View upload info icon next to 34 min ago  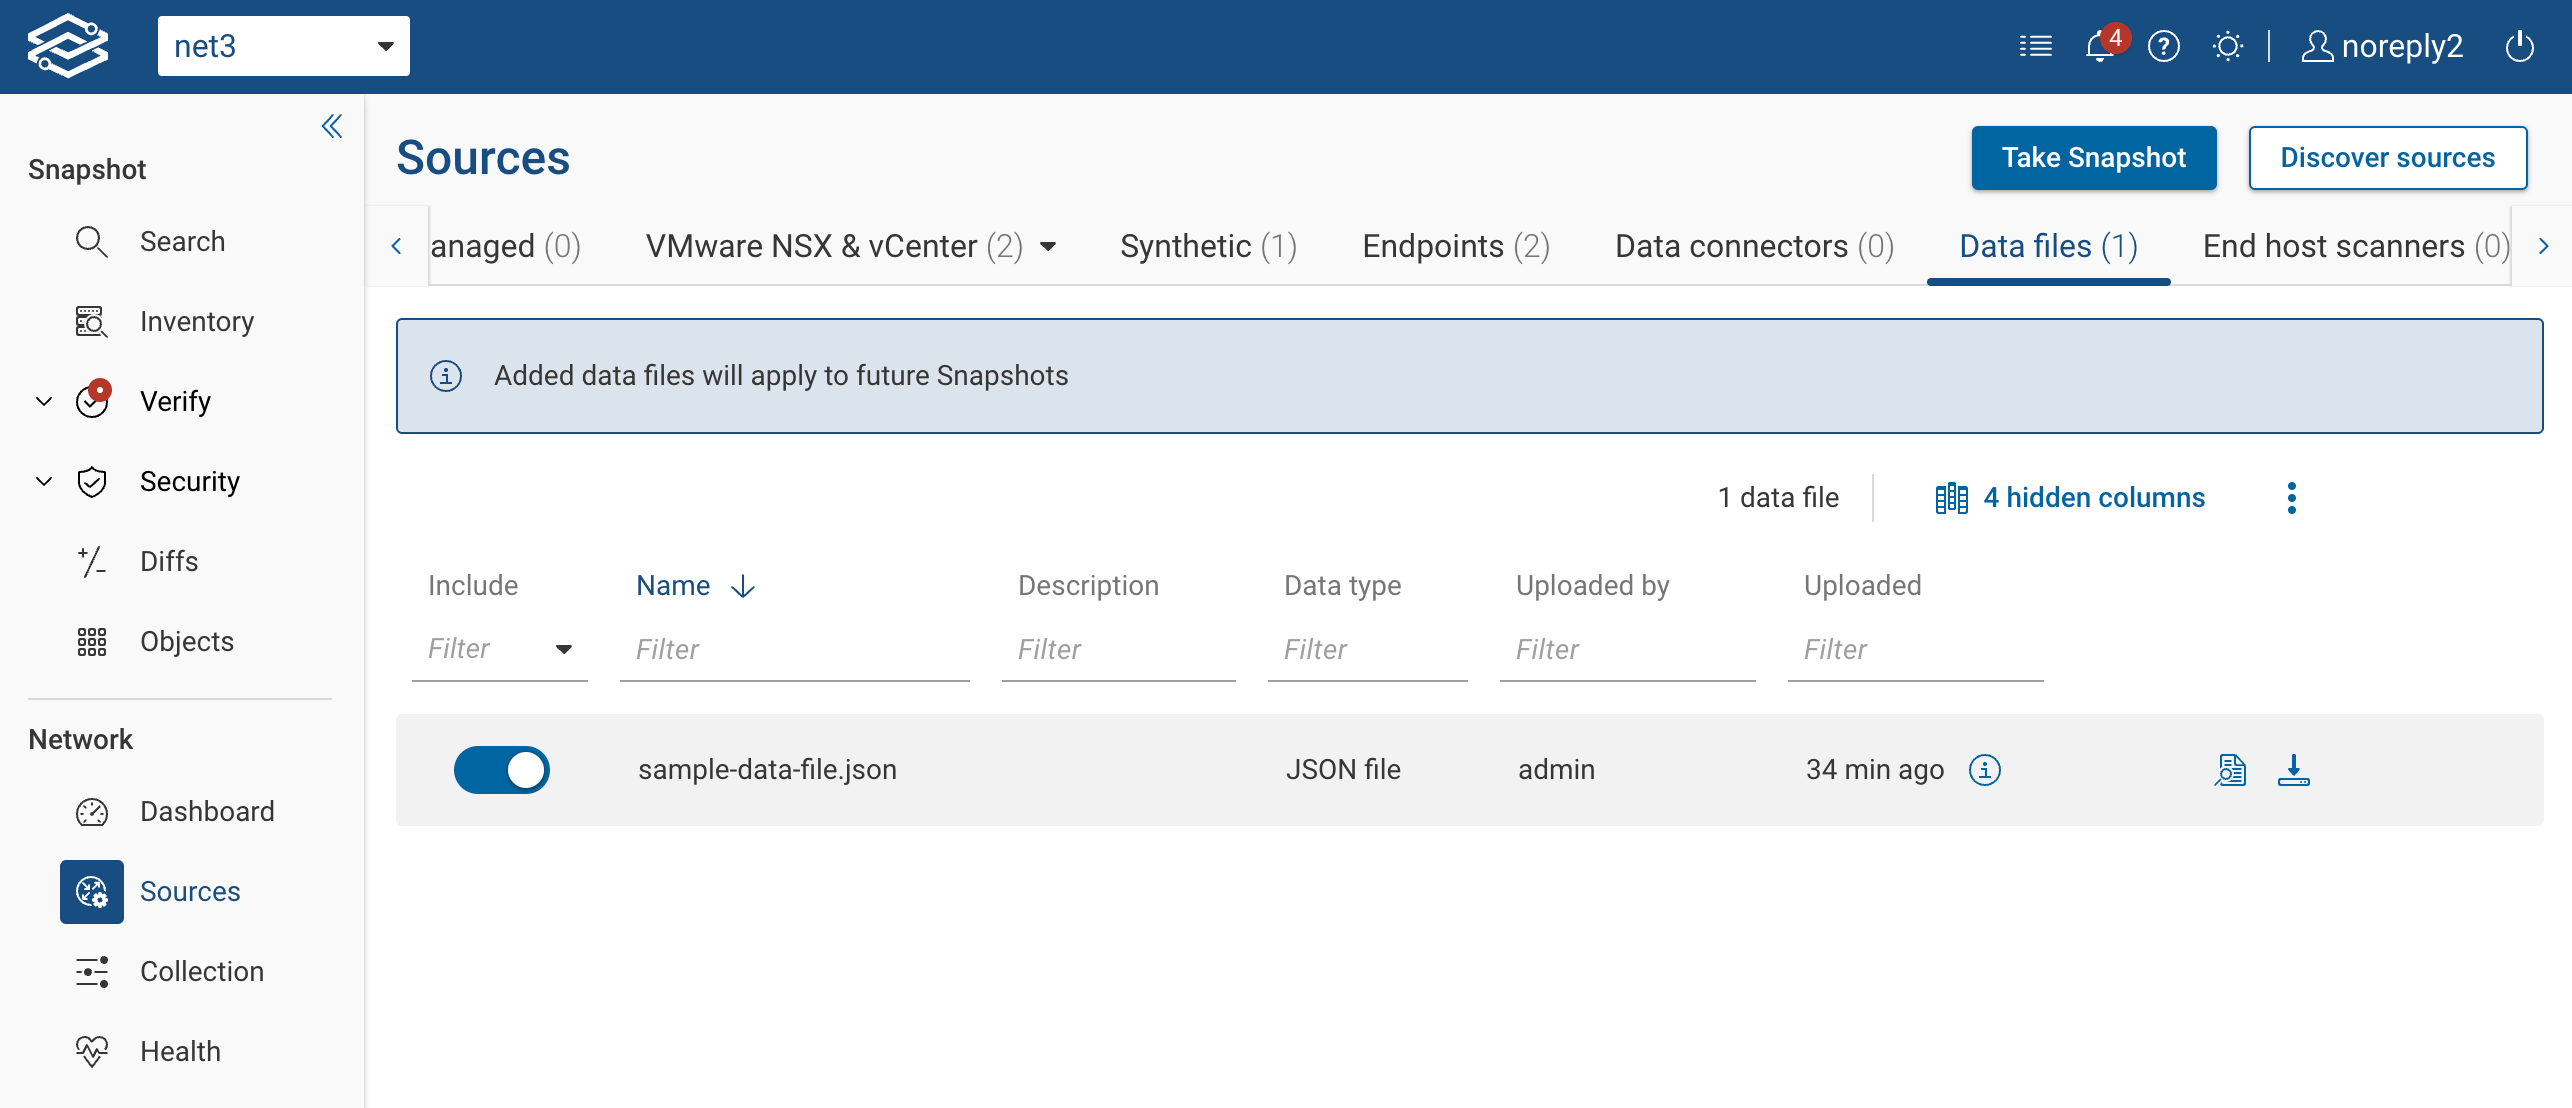click(1986, 770)
